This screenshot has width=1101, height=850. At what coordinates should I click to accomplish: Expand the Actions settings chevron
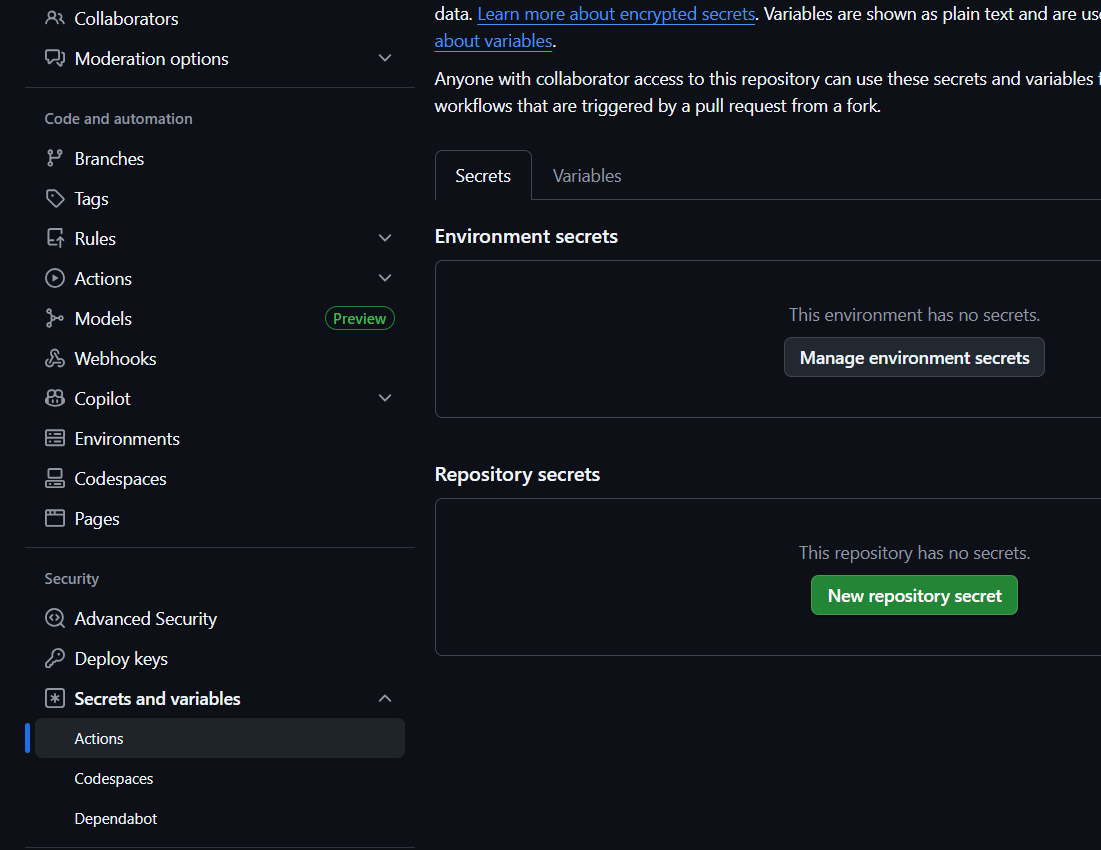[385, 278]
